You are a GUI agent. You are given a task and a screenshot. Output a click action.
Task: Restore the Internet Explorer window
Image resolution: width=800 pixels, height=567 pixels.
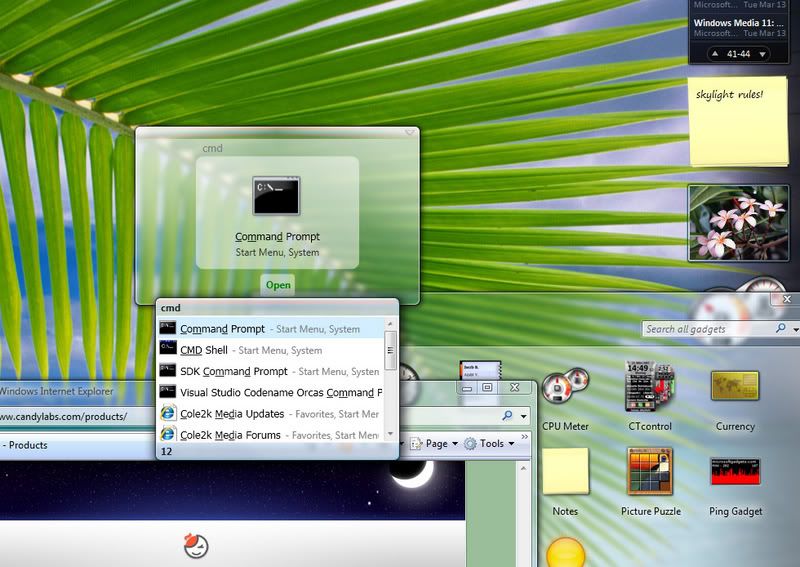point(487,387)
